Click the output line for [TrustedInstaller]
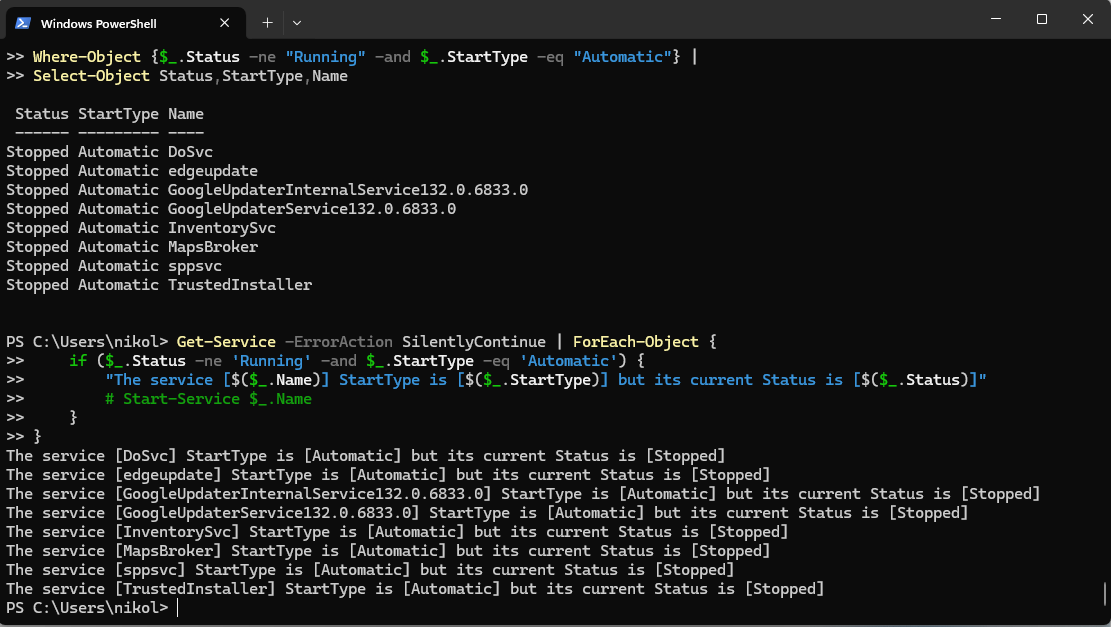This screenshot has height=627, width=1111. [x=415, y=589]
